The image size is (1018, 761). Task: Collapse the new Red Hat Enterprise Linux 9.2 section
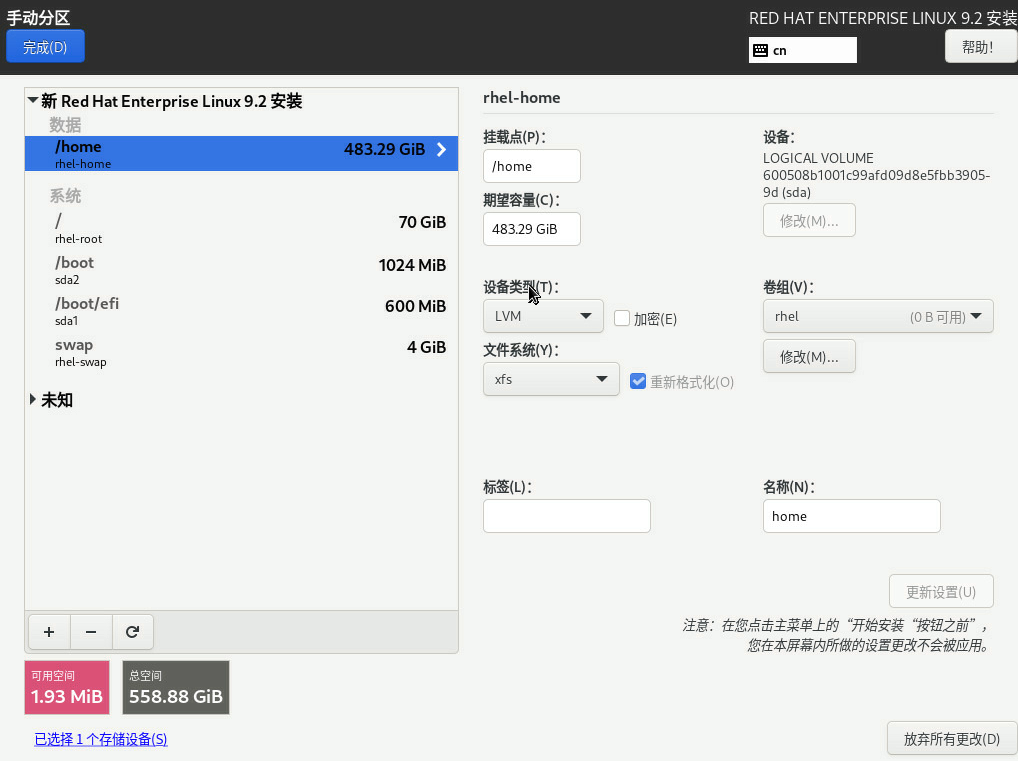pos(33,101)
